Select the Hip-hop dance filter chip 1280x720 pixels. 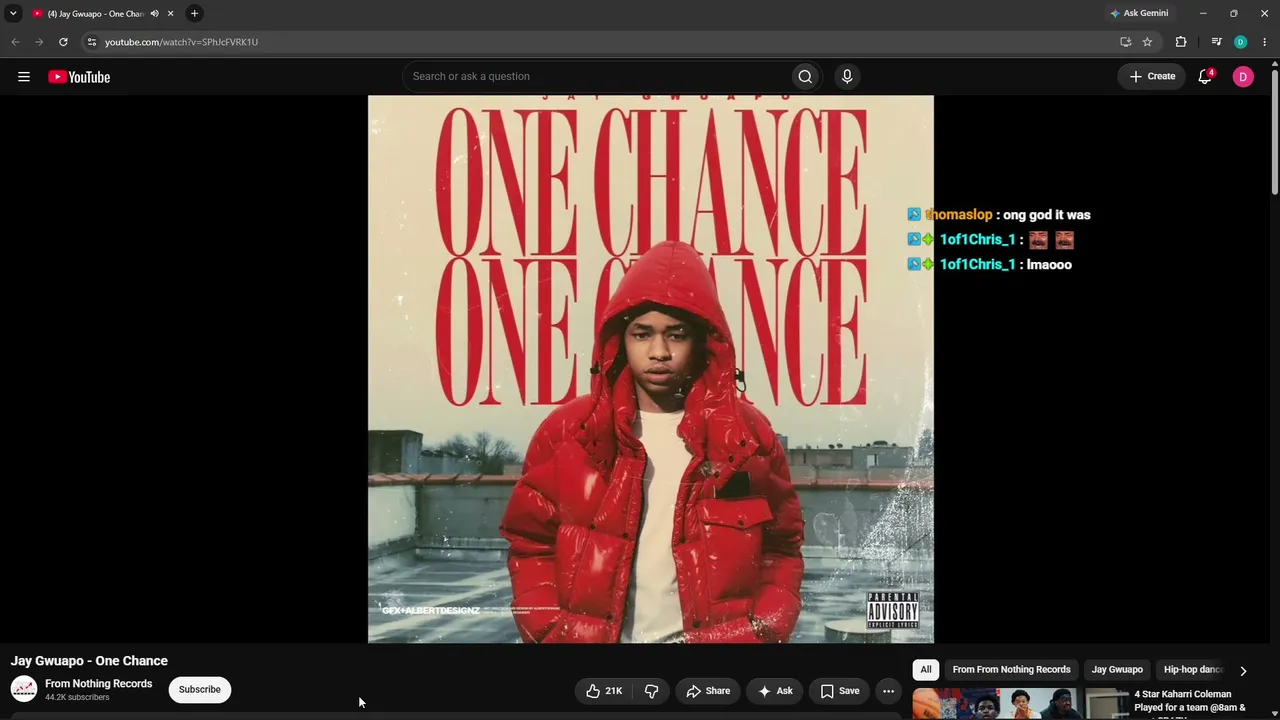pos(1193,670)
